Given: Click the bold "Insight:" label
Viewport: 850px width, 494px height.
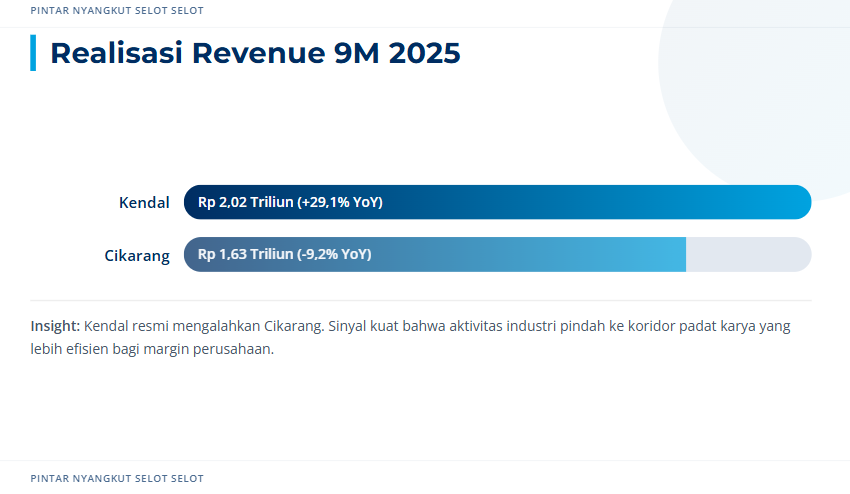Looking at the screenshot, I should [55, 326].
